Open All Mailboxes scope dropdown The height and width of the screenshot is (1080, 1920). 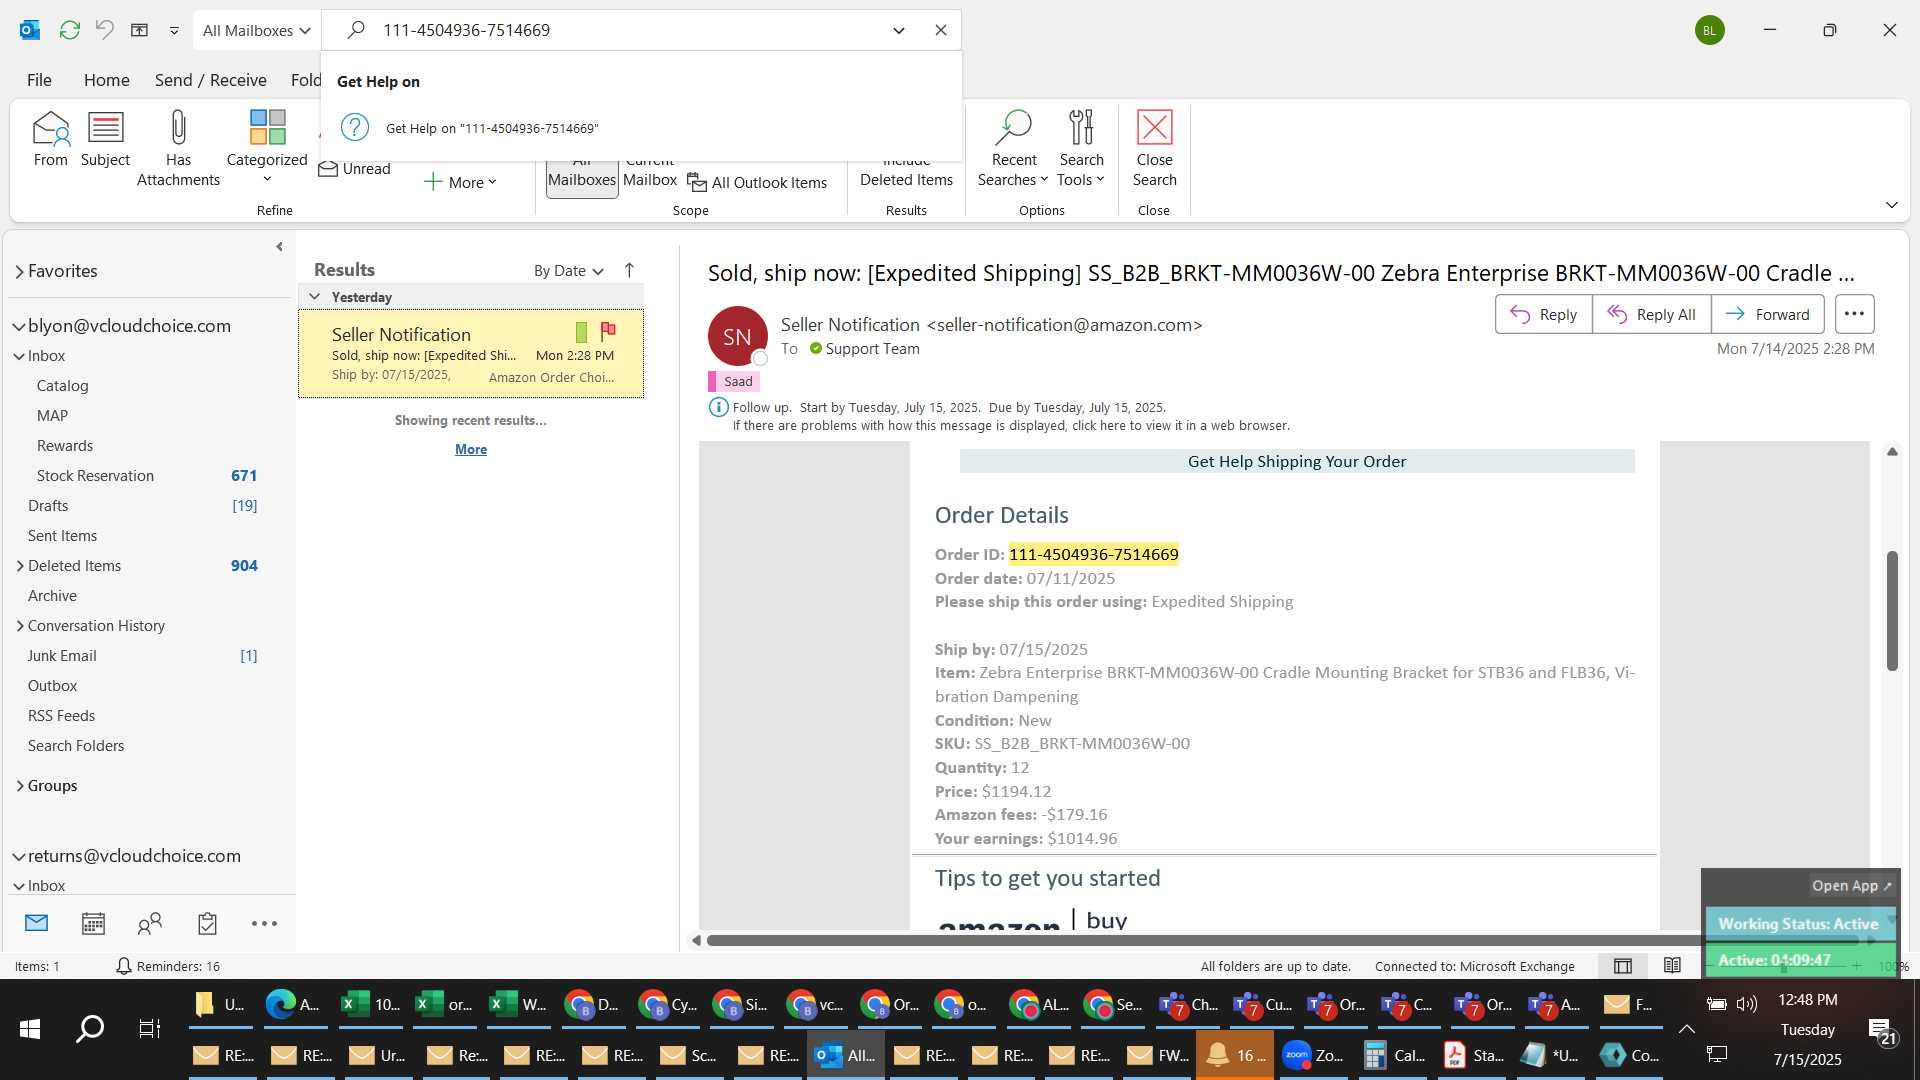click(256, 30)
